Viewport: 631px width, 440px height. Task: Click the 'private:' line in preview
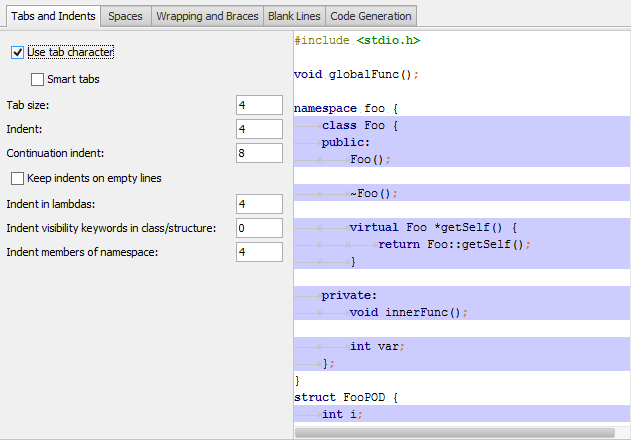(x=349, y=295)
